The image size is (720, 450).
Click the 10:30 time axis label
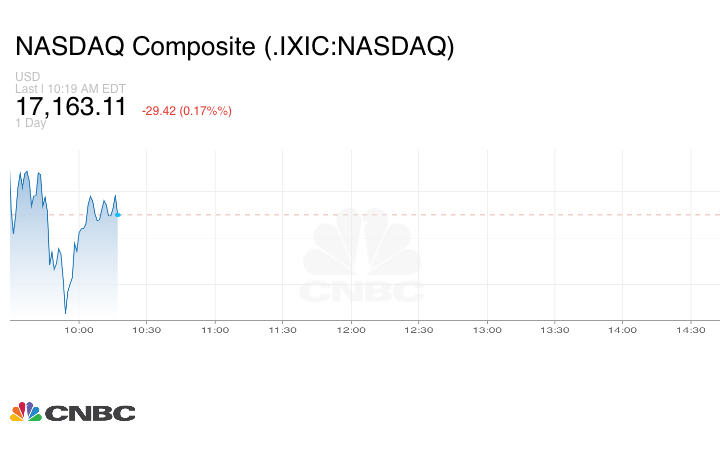point(147,330)
